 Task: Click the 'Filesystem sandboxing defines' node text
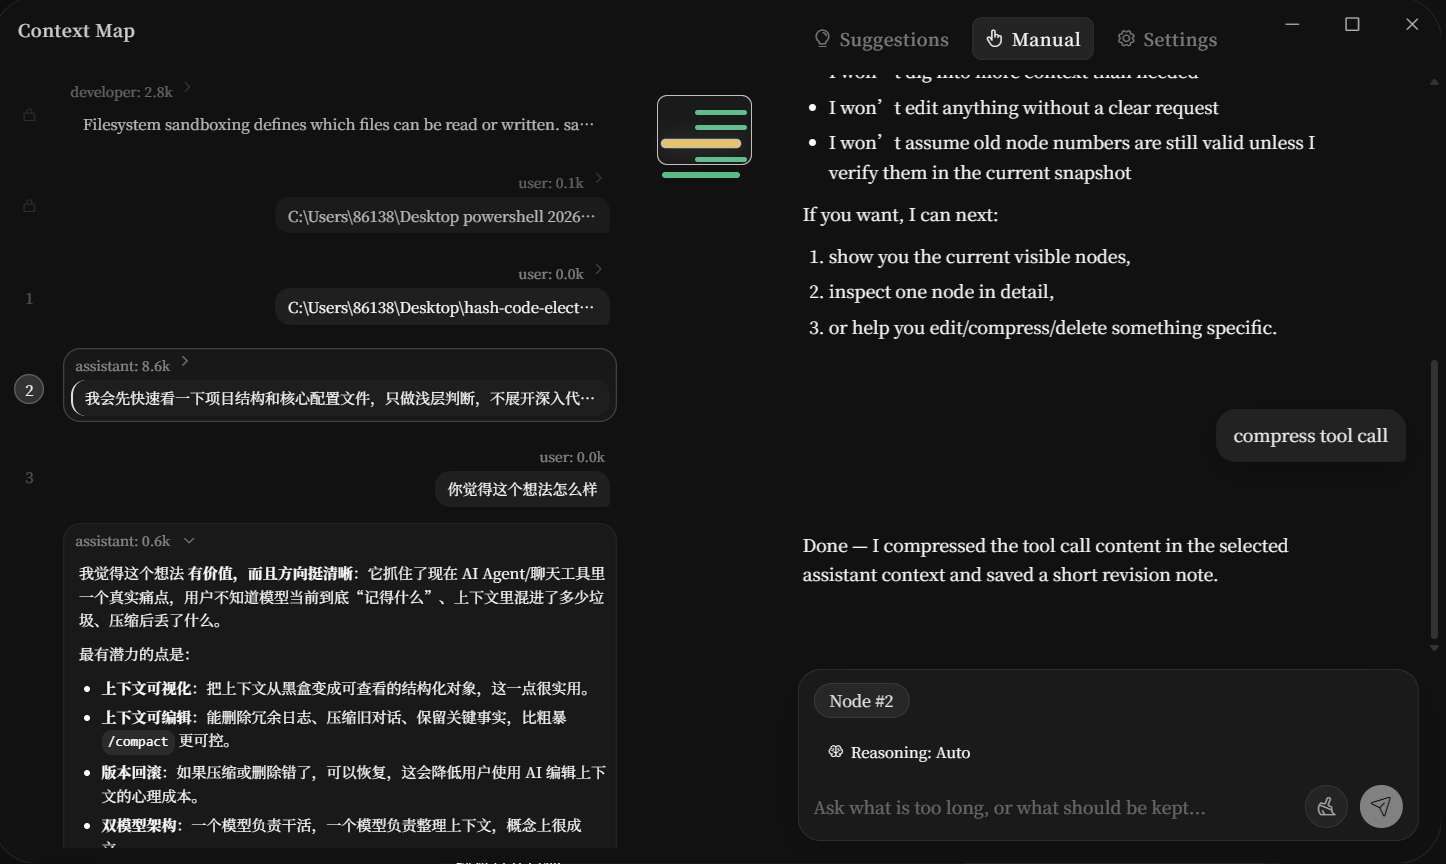[x=338, y=124]
